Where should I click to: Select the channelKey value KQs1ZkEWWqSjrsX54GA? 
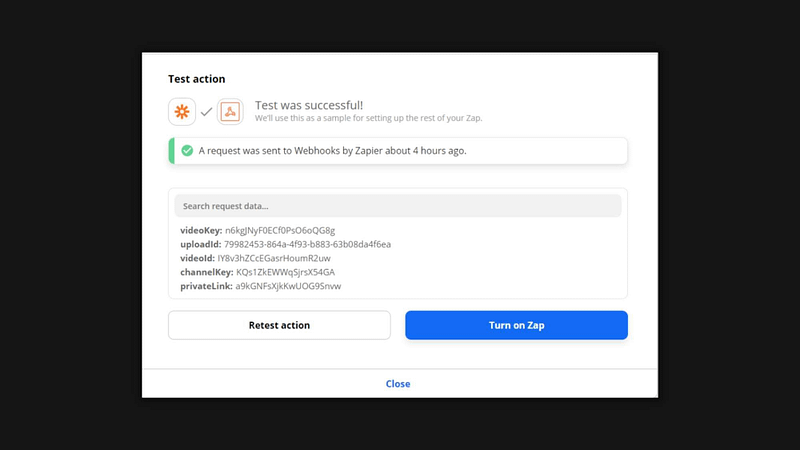click(286, 272)
